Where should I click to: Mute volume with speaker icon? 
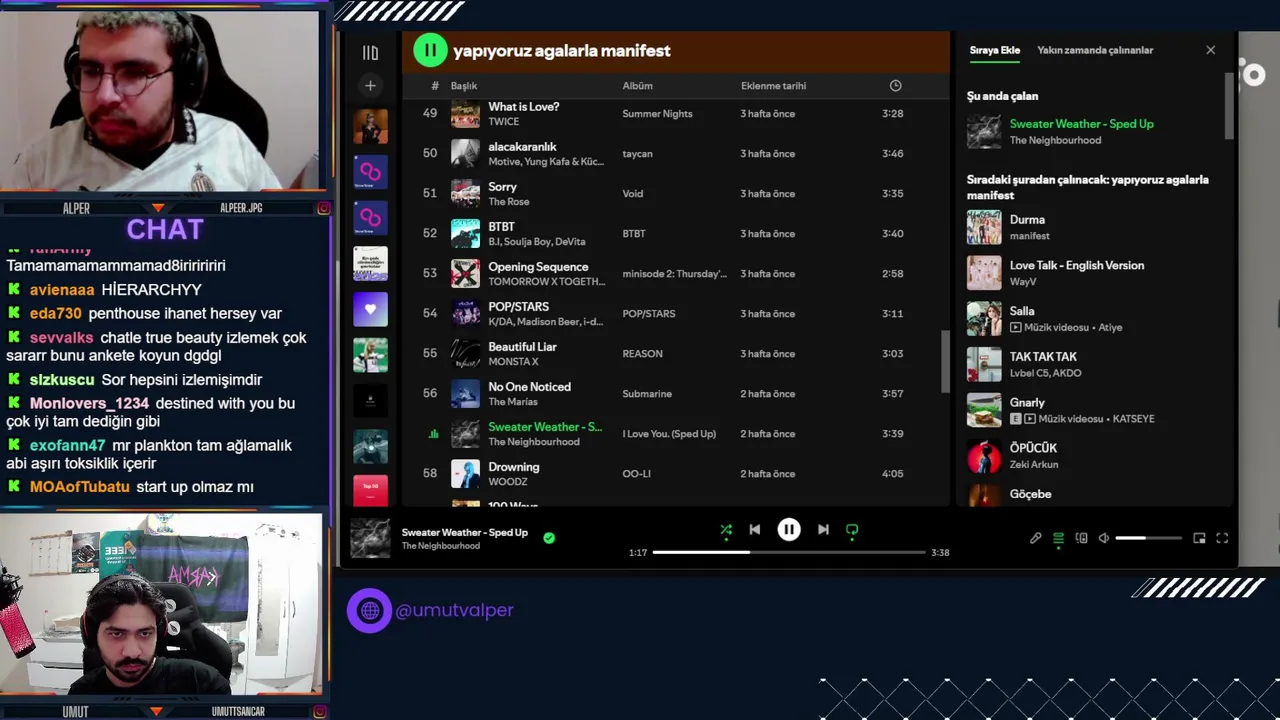[1104, 538]
